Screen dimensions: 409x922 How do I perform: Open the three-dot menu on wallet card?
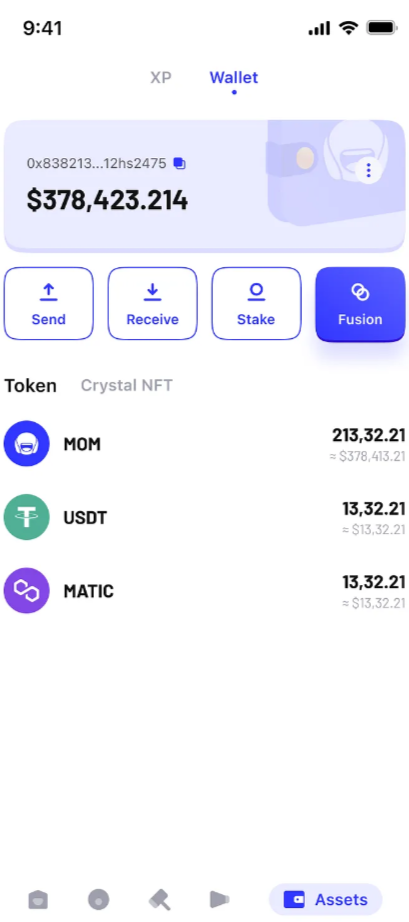(368, 171)
